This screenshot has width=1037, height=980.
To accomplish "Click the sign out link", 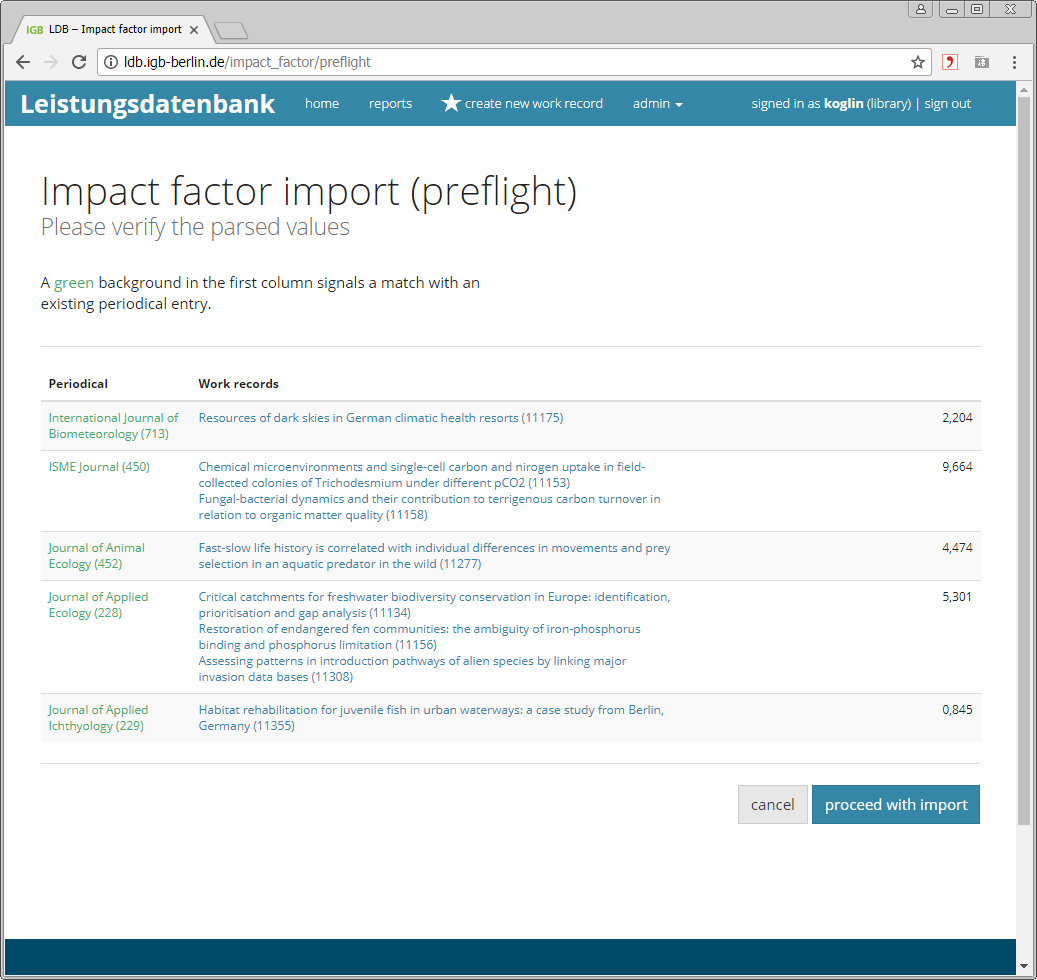I will (x=947, y=104).
